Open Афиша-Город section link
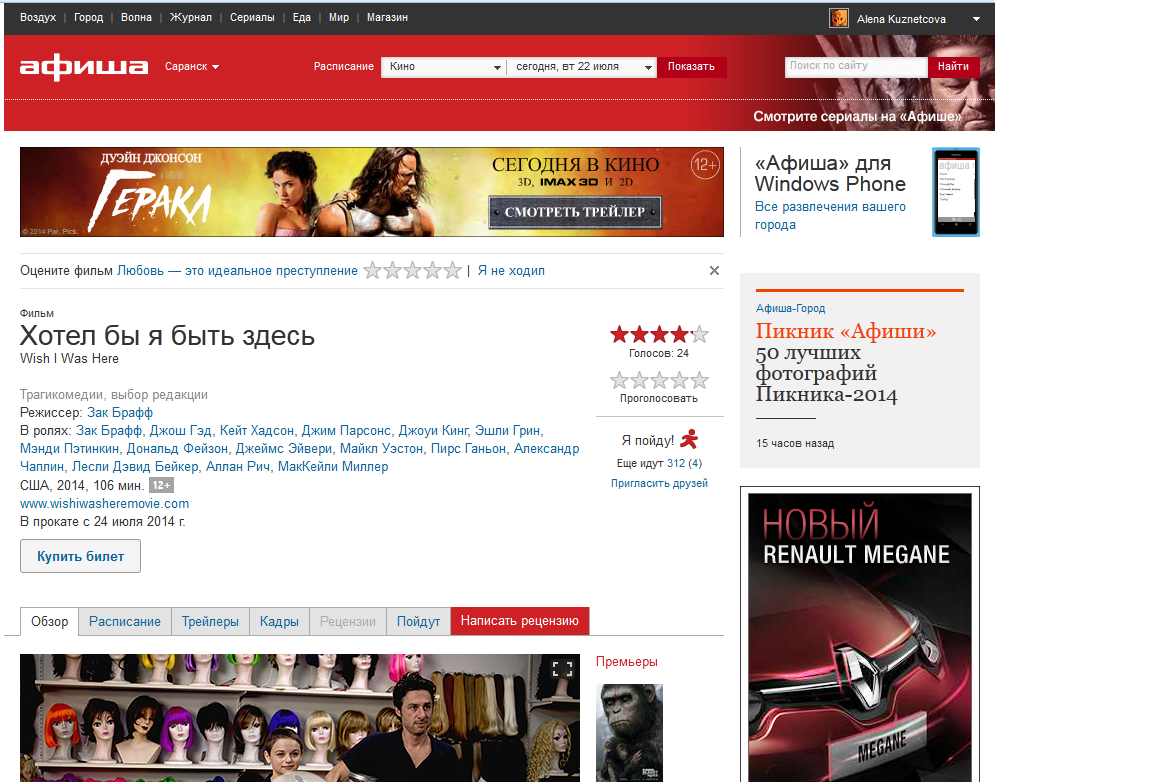 click(791, 309)
